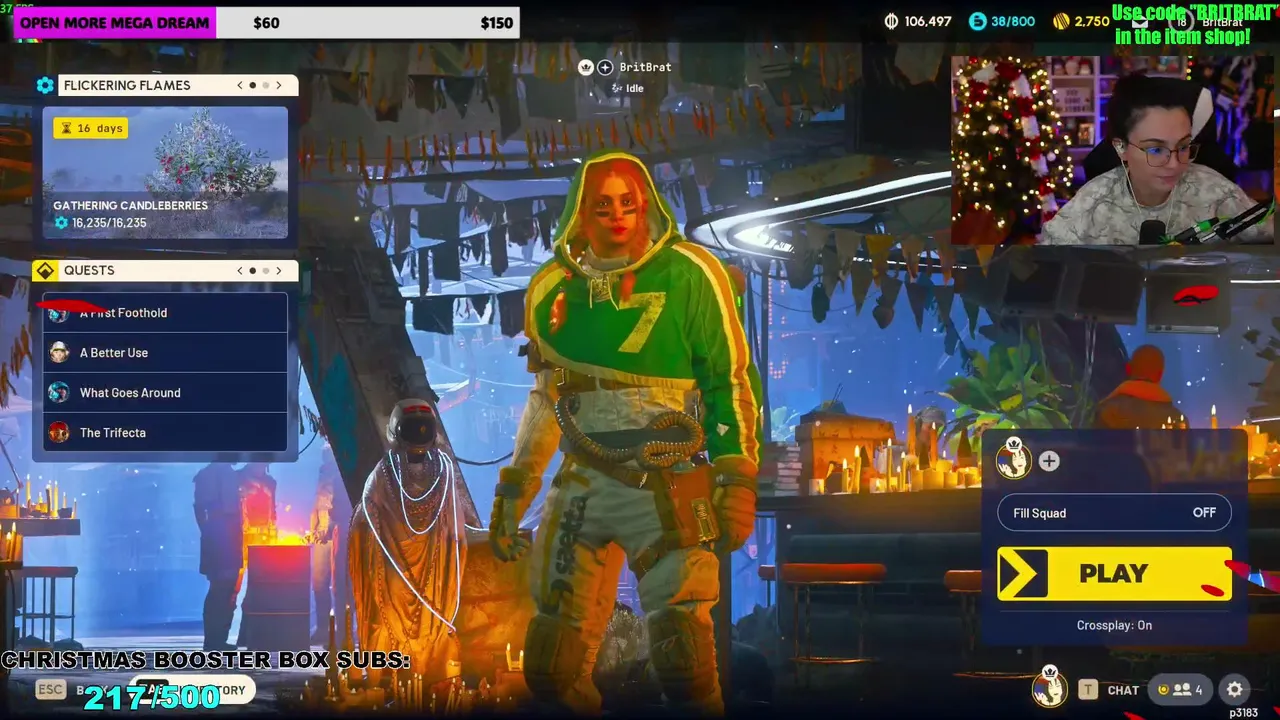The width and height of the screenshot is (1280, 720).
Task: Click plus icon next to BritBrat nameplate
Action: 605,67
